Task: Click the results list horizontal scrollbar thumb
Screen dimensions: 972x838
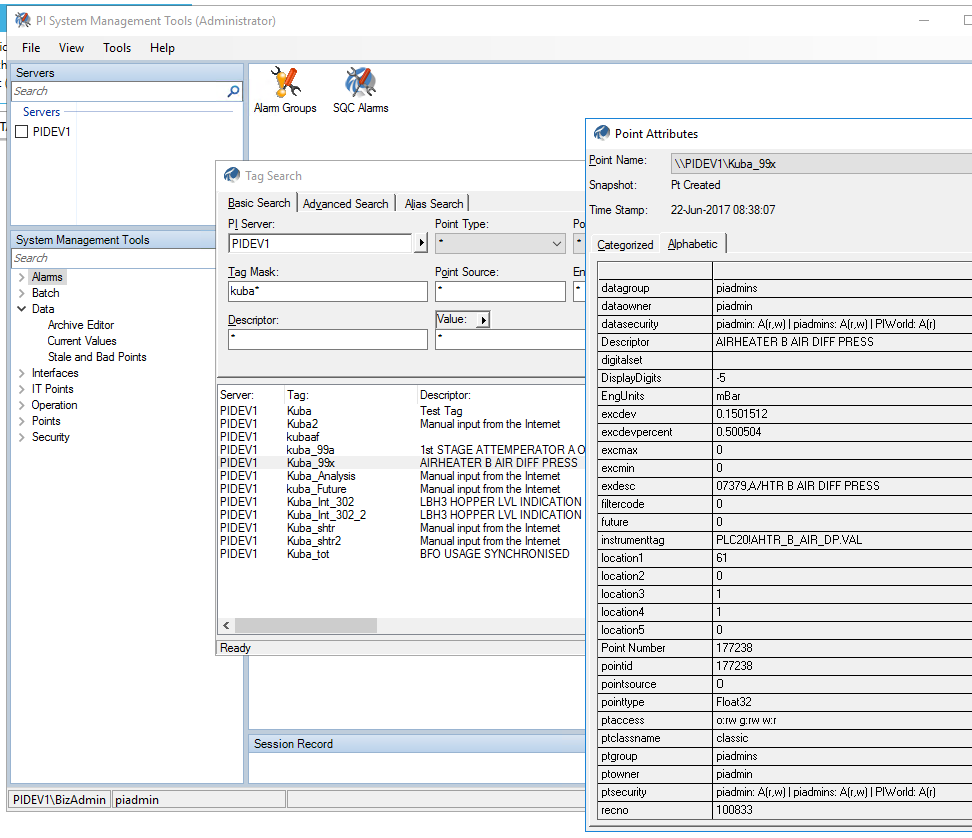Action: pos(306,625)
